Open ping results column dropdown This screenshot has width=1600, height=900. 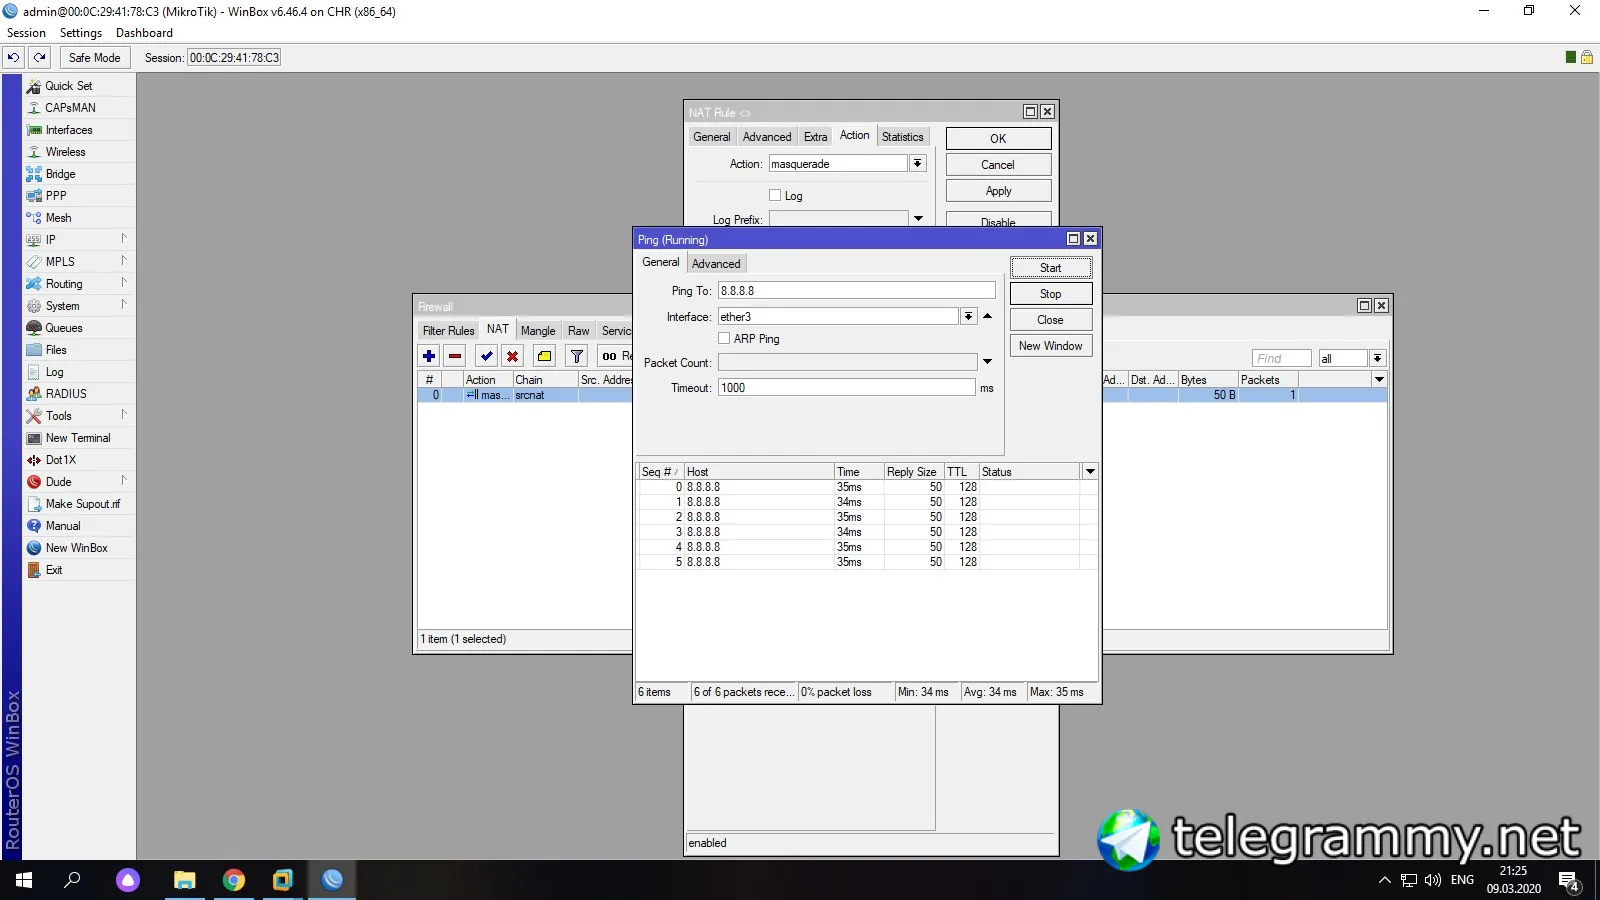point(1090,471)
